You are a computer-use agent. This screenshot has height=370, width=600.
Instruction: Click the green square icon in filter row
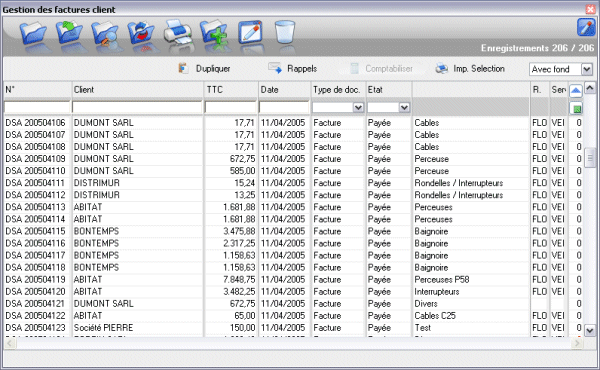576,108
